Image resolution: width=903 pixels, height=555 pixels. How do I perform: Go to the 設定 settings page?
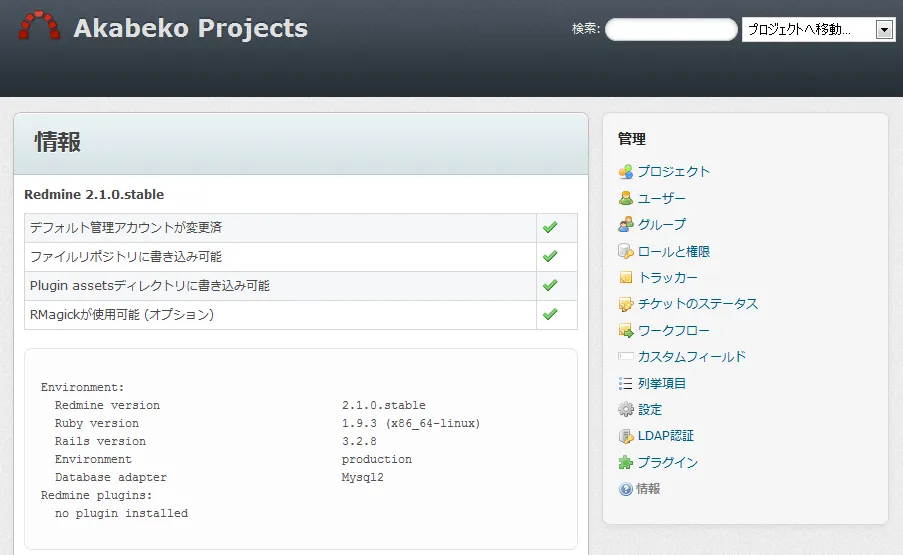pos(650,409)
